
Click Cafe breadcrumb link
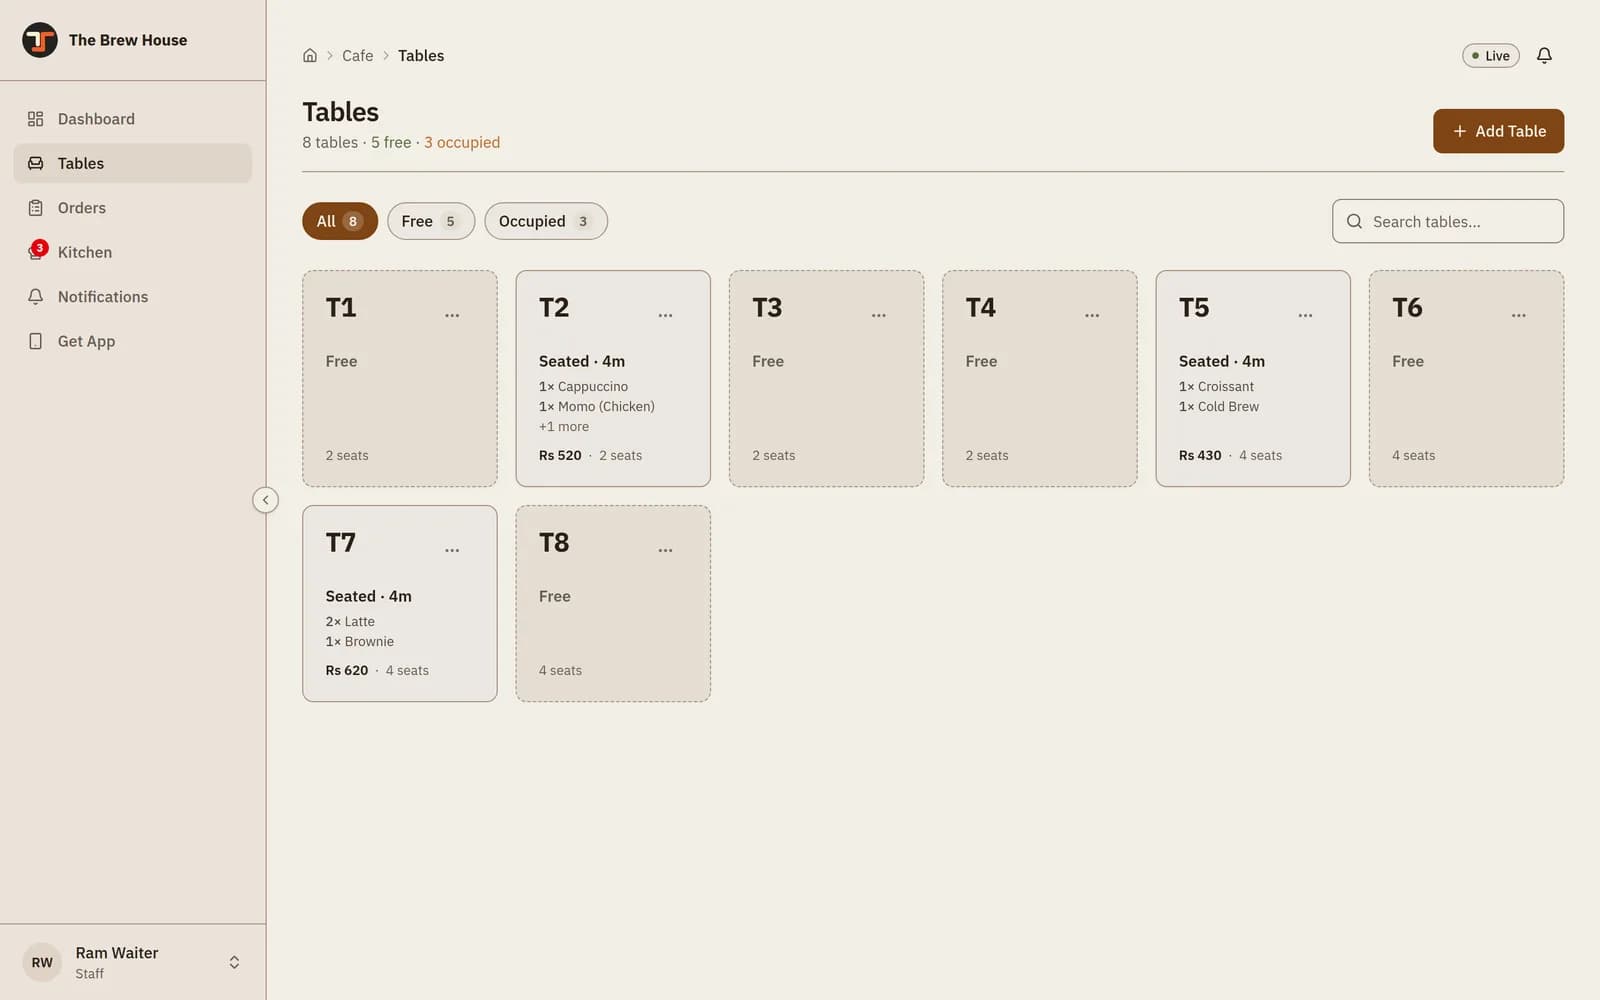click(x=357, y=56)
